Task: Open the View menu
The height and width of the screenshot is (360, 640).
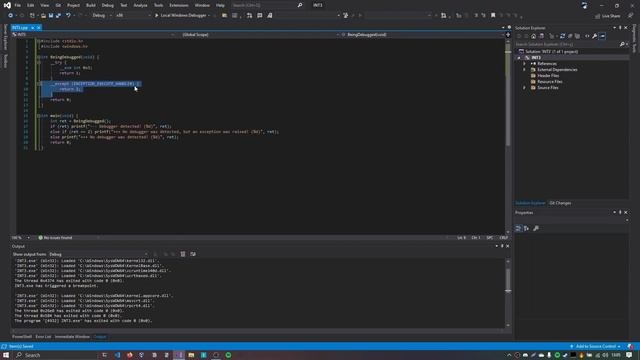Action: point(44,5)
